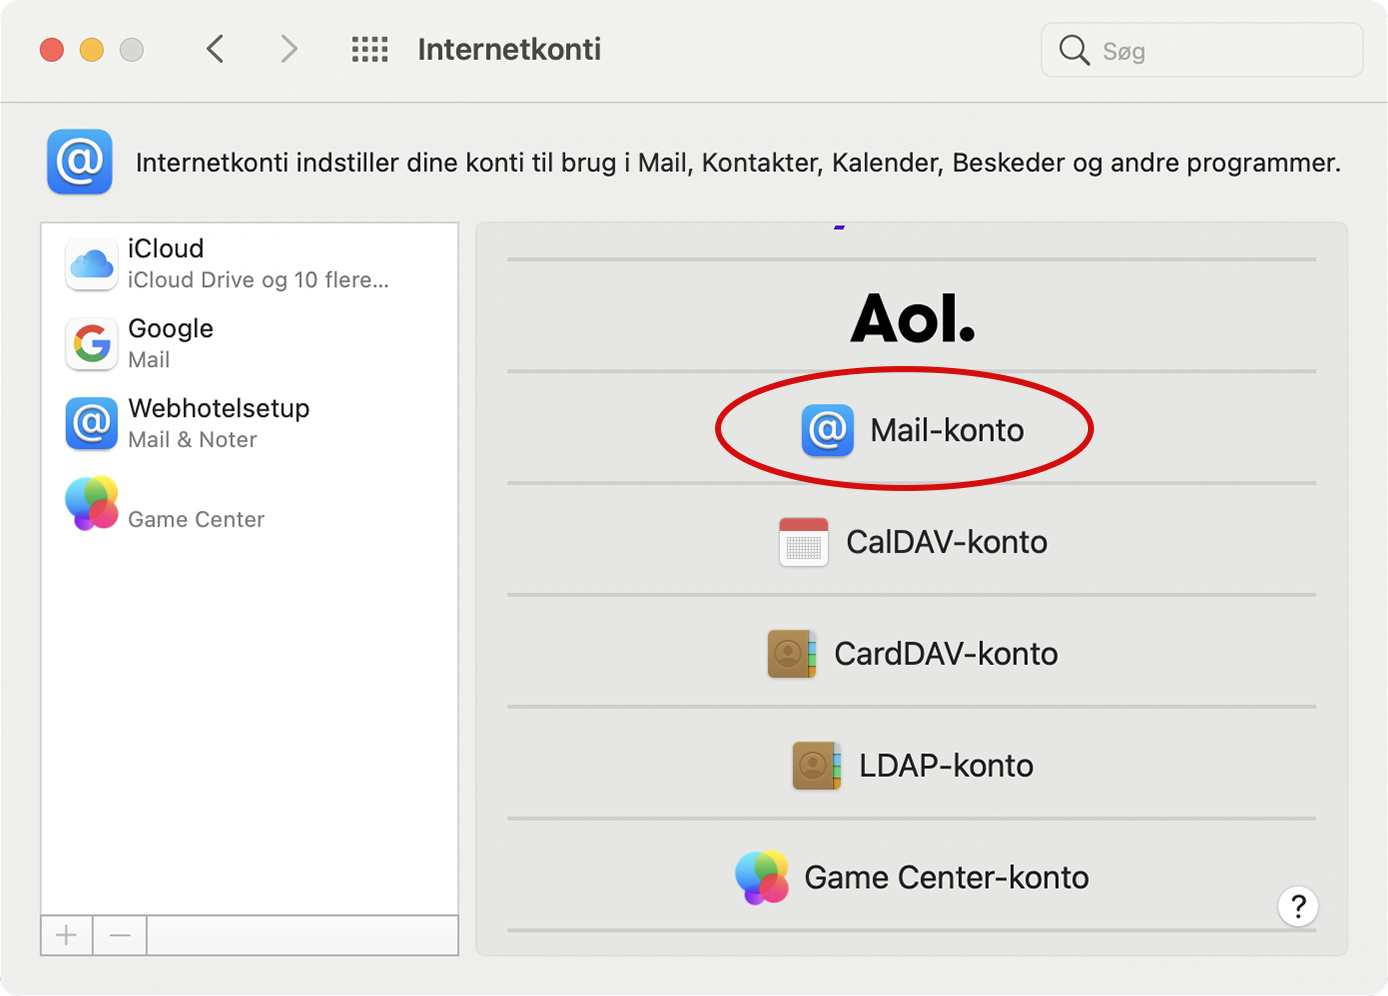1388x996 pixels.
Task: Focus the Søg search field
Action: tap(1202, 50)
